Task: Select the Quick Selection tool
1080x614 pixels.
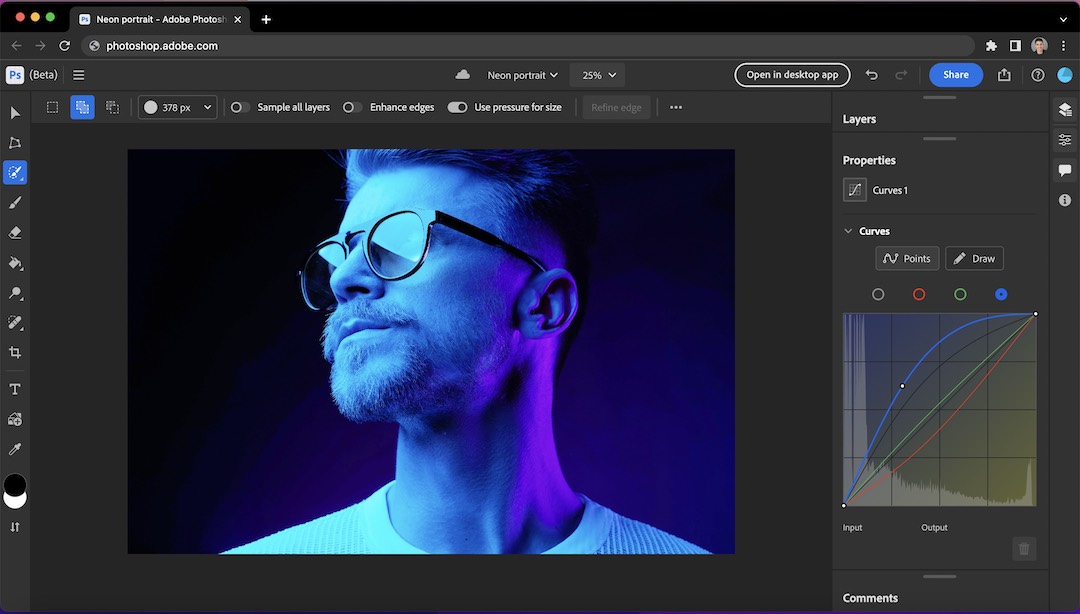Action: point(15,172)
